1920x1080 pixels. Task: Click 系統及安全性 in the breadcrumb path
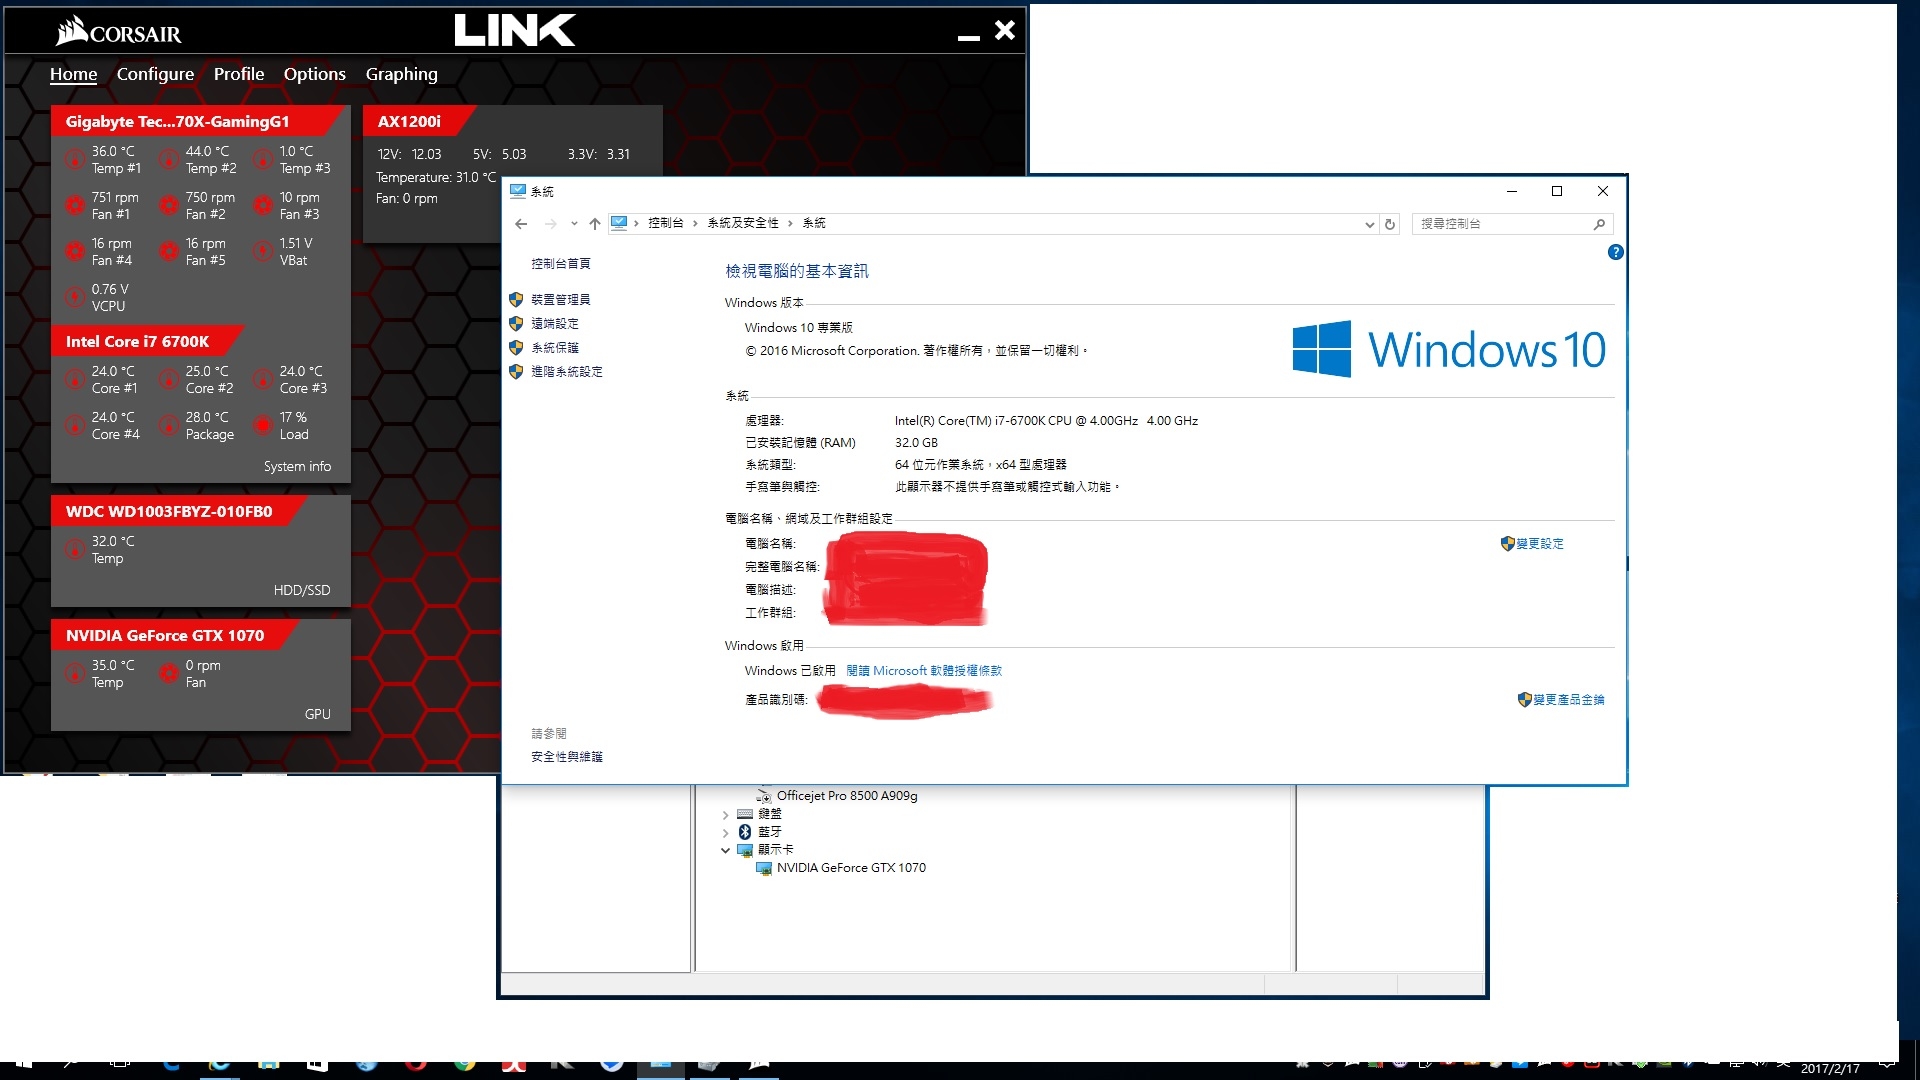click(743, 224)
